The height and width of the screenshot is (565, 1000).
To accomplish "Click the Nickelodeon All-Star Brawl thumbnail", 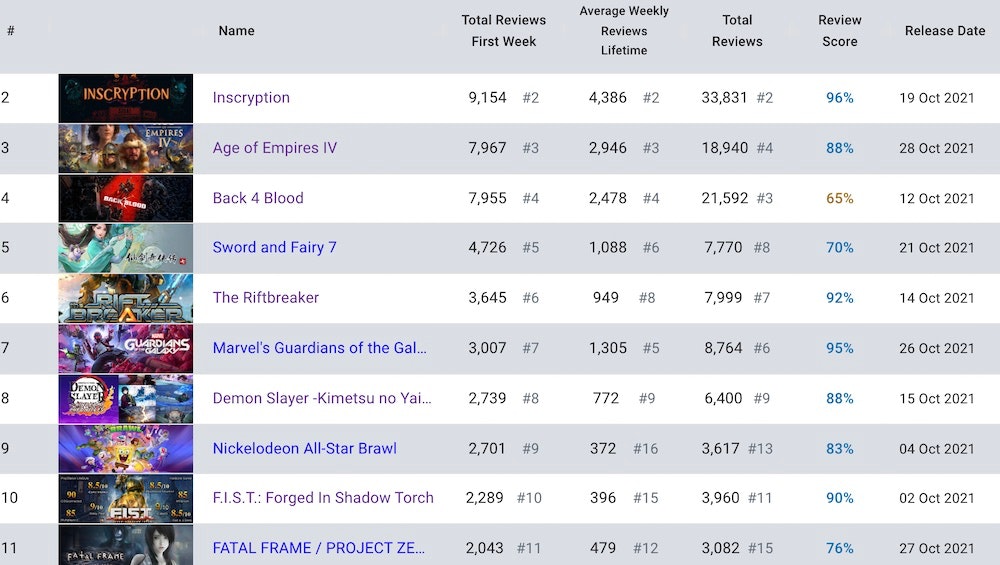I will (126, 448).
